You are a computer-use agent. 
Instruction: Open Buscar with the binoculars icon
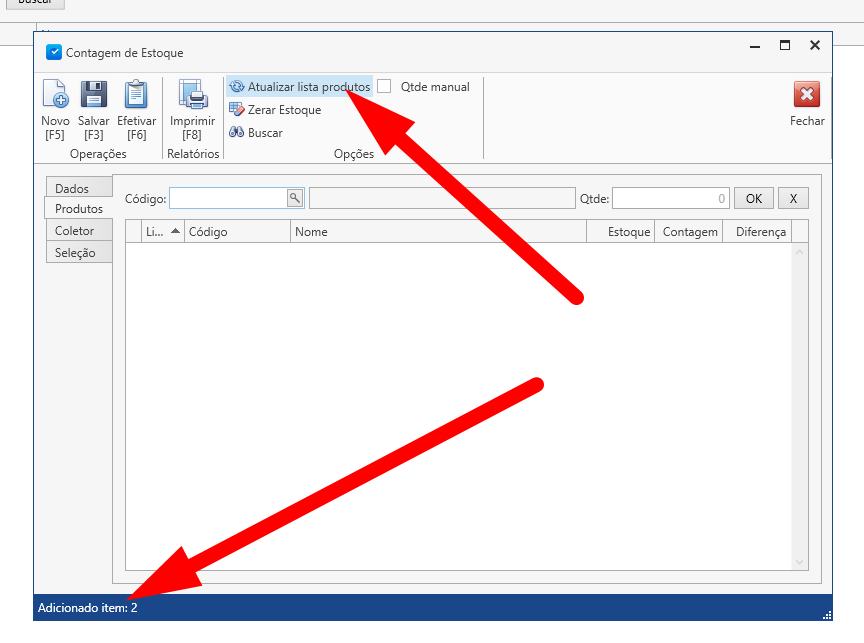pos(256,133)
